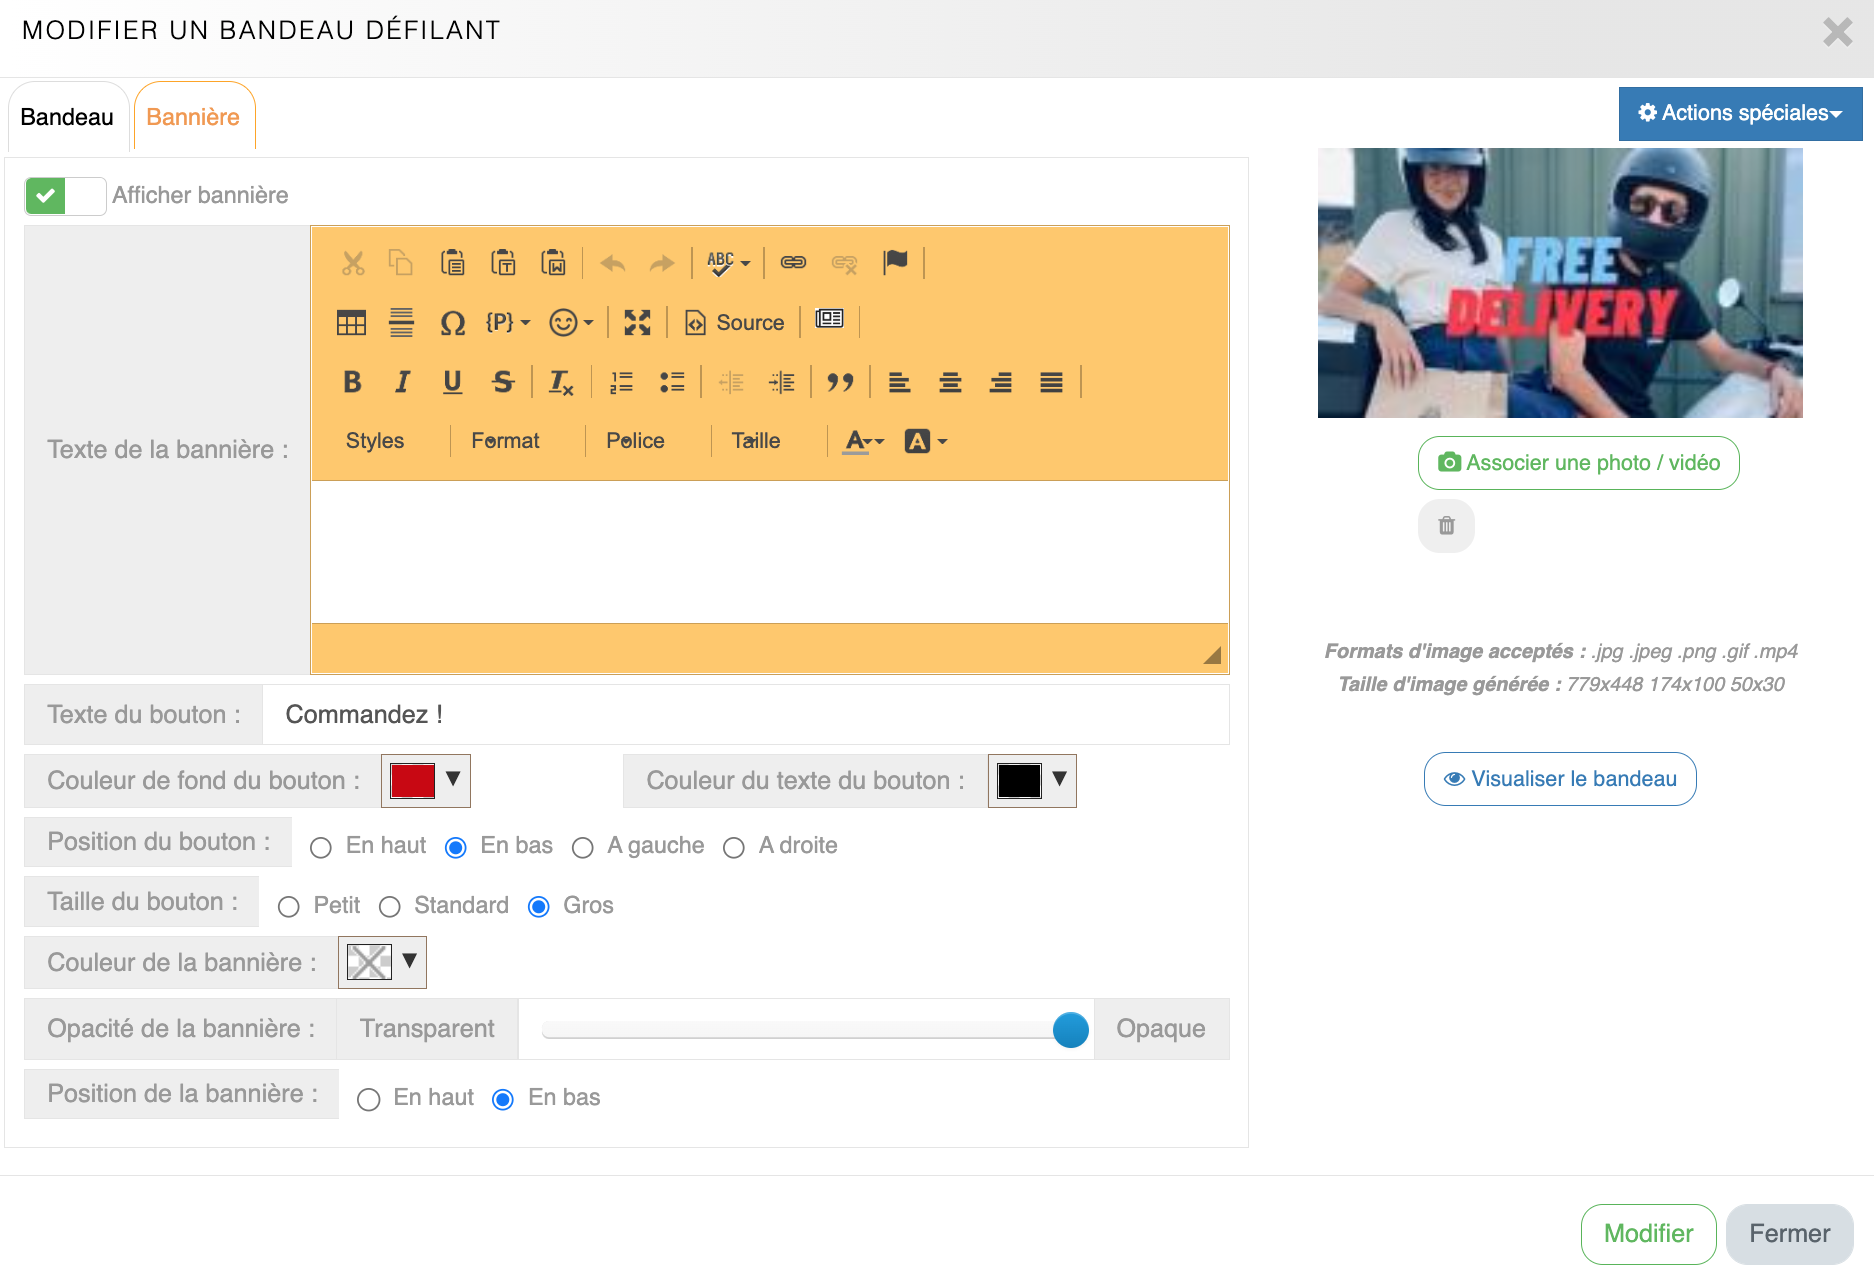Click the insert link icon

tap(793, 262)
